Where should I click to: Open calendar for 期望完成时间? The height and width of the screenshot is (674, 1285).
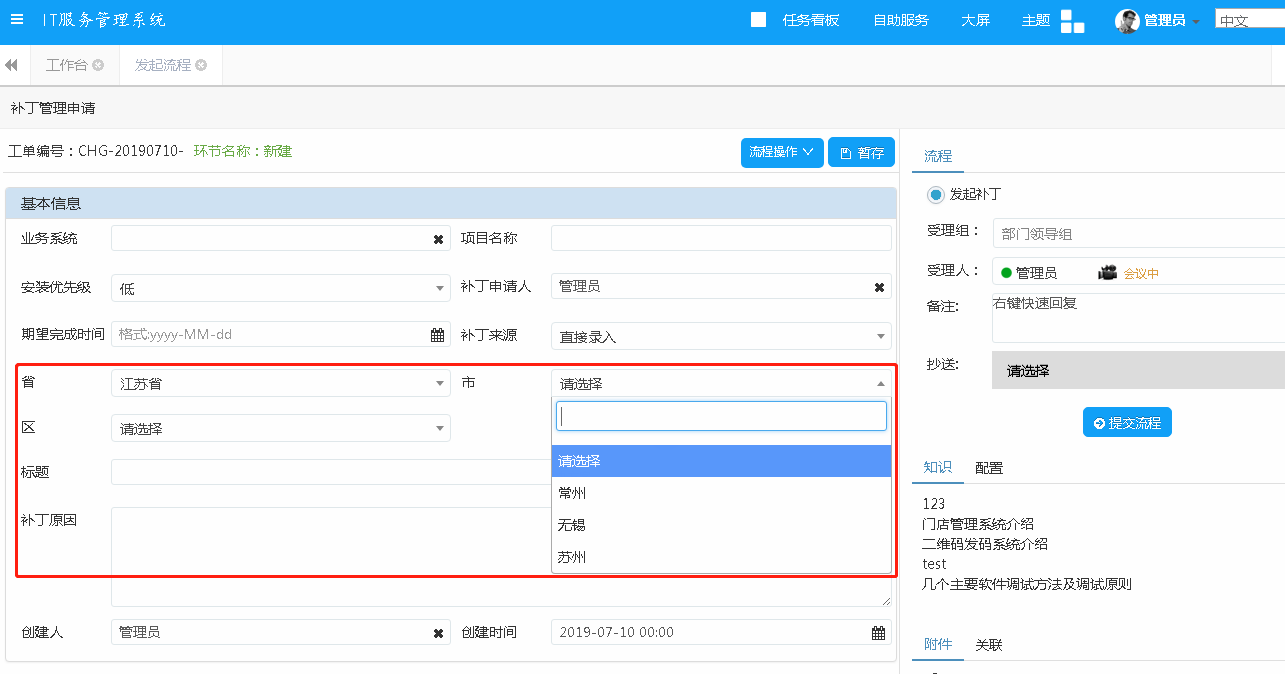pyautogui.click(x=437, y=335)
